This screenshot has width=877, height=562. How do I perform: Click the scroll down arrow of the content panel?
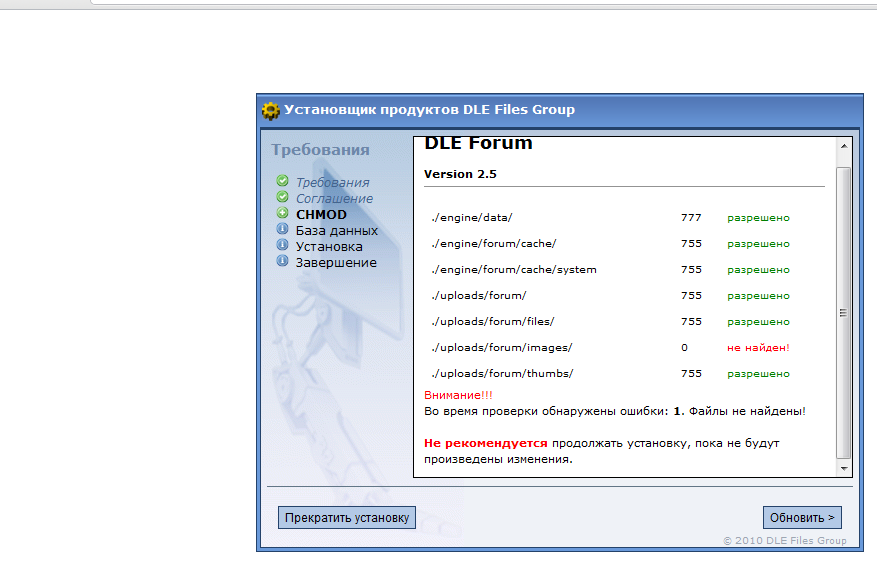[844, 469]
